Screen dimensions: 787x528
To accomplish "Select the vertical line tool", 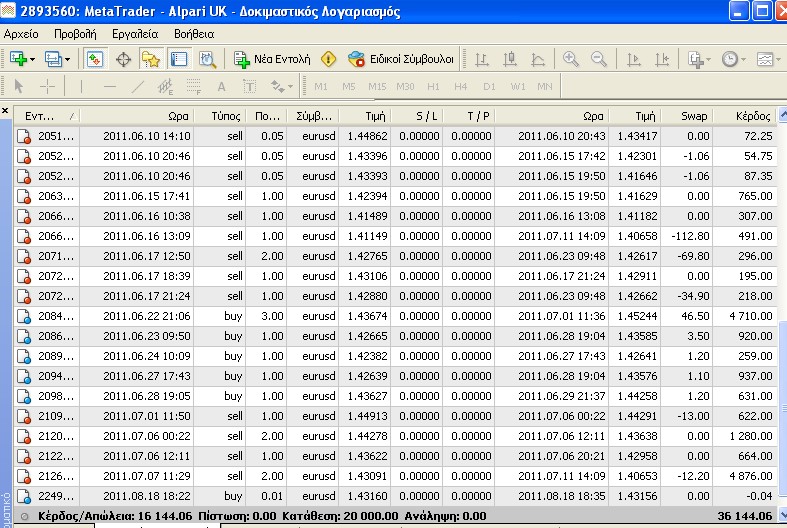I will [x=81, y=86].
